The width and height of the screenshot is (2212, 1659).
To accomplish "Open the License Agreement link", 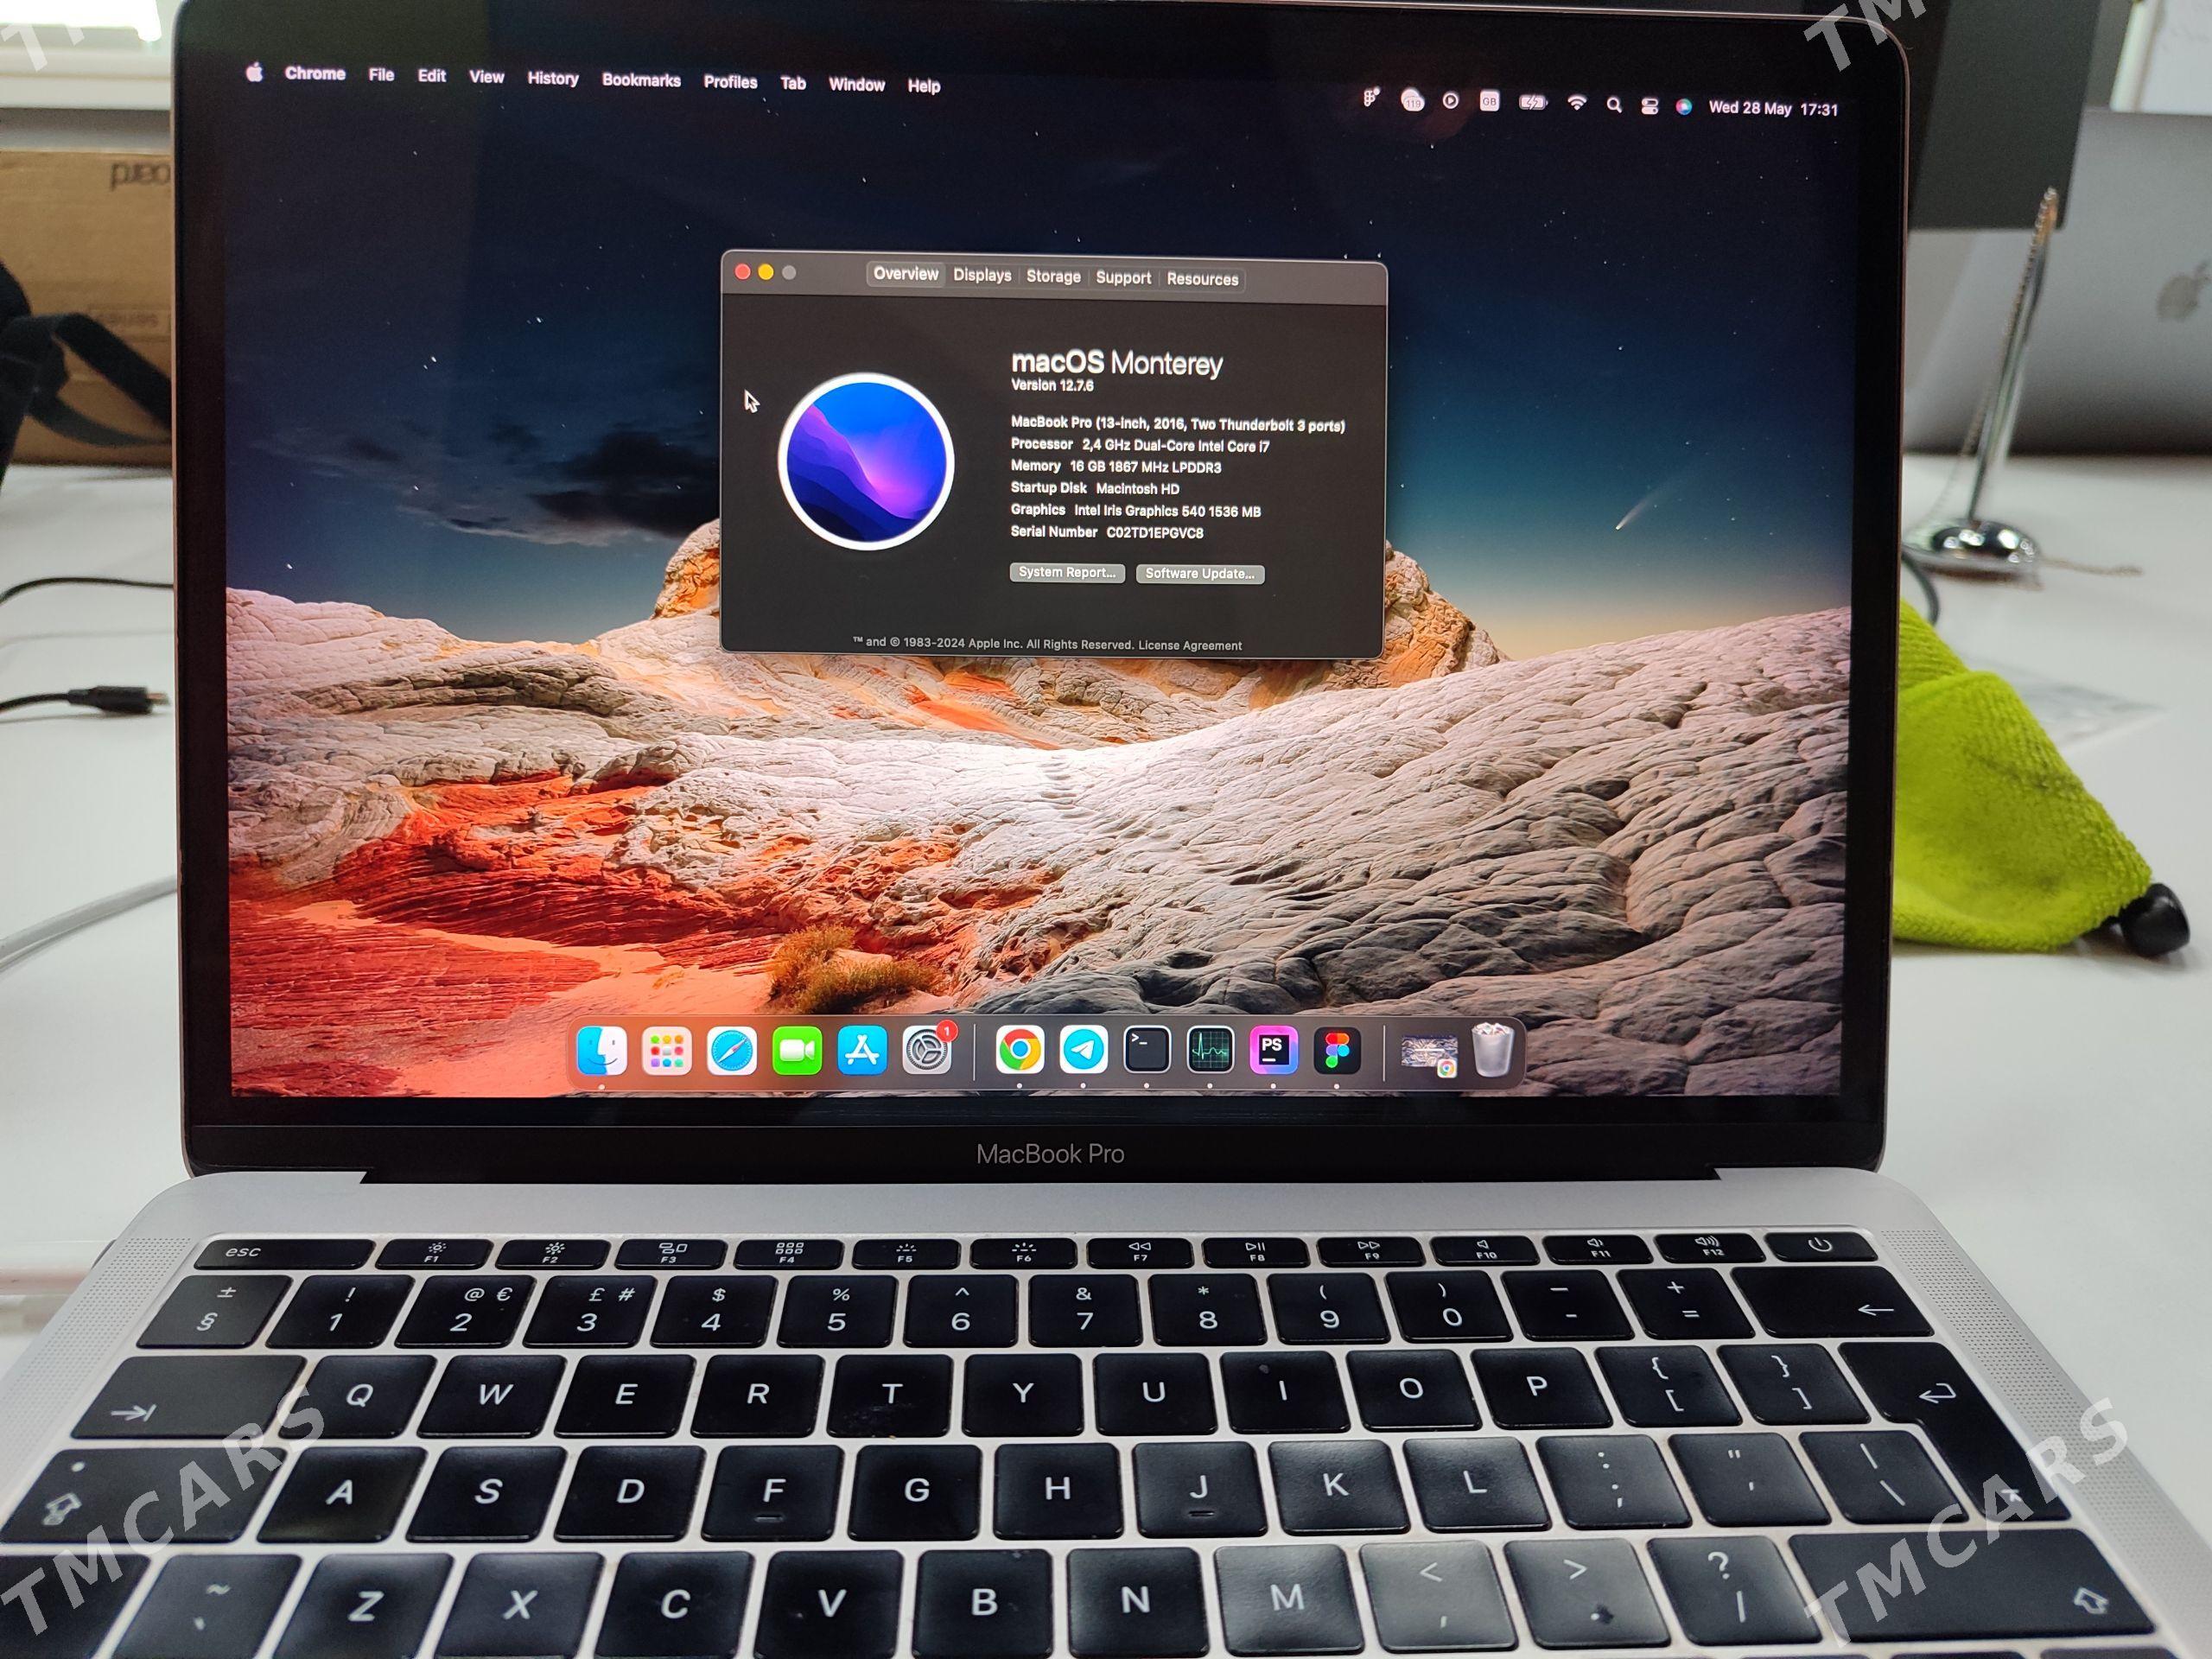I will pyautogui.click(x=1189, y=645).
